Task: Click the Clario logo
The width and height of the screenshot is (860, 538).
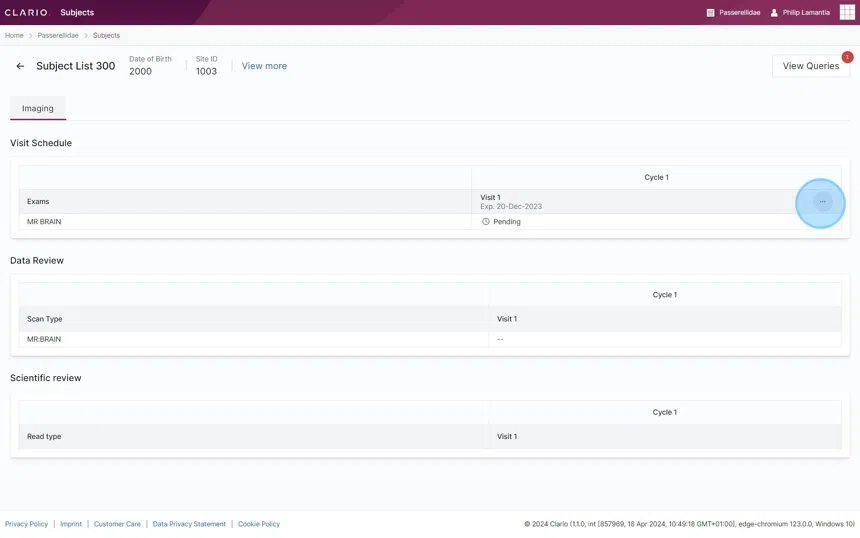Action: point(26,12)
